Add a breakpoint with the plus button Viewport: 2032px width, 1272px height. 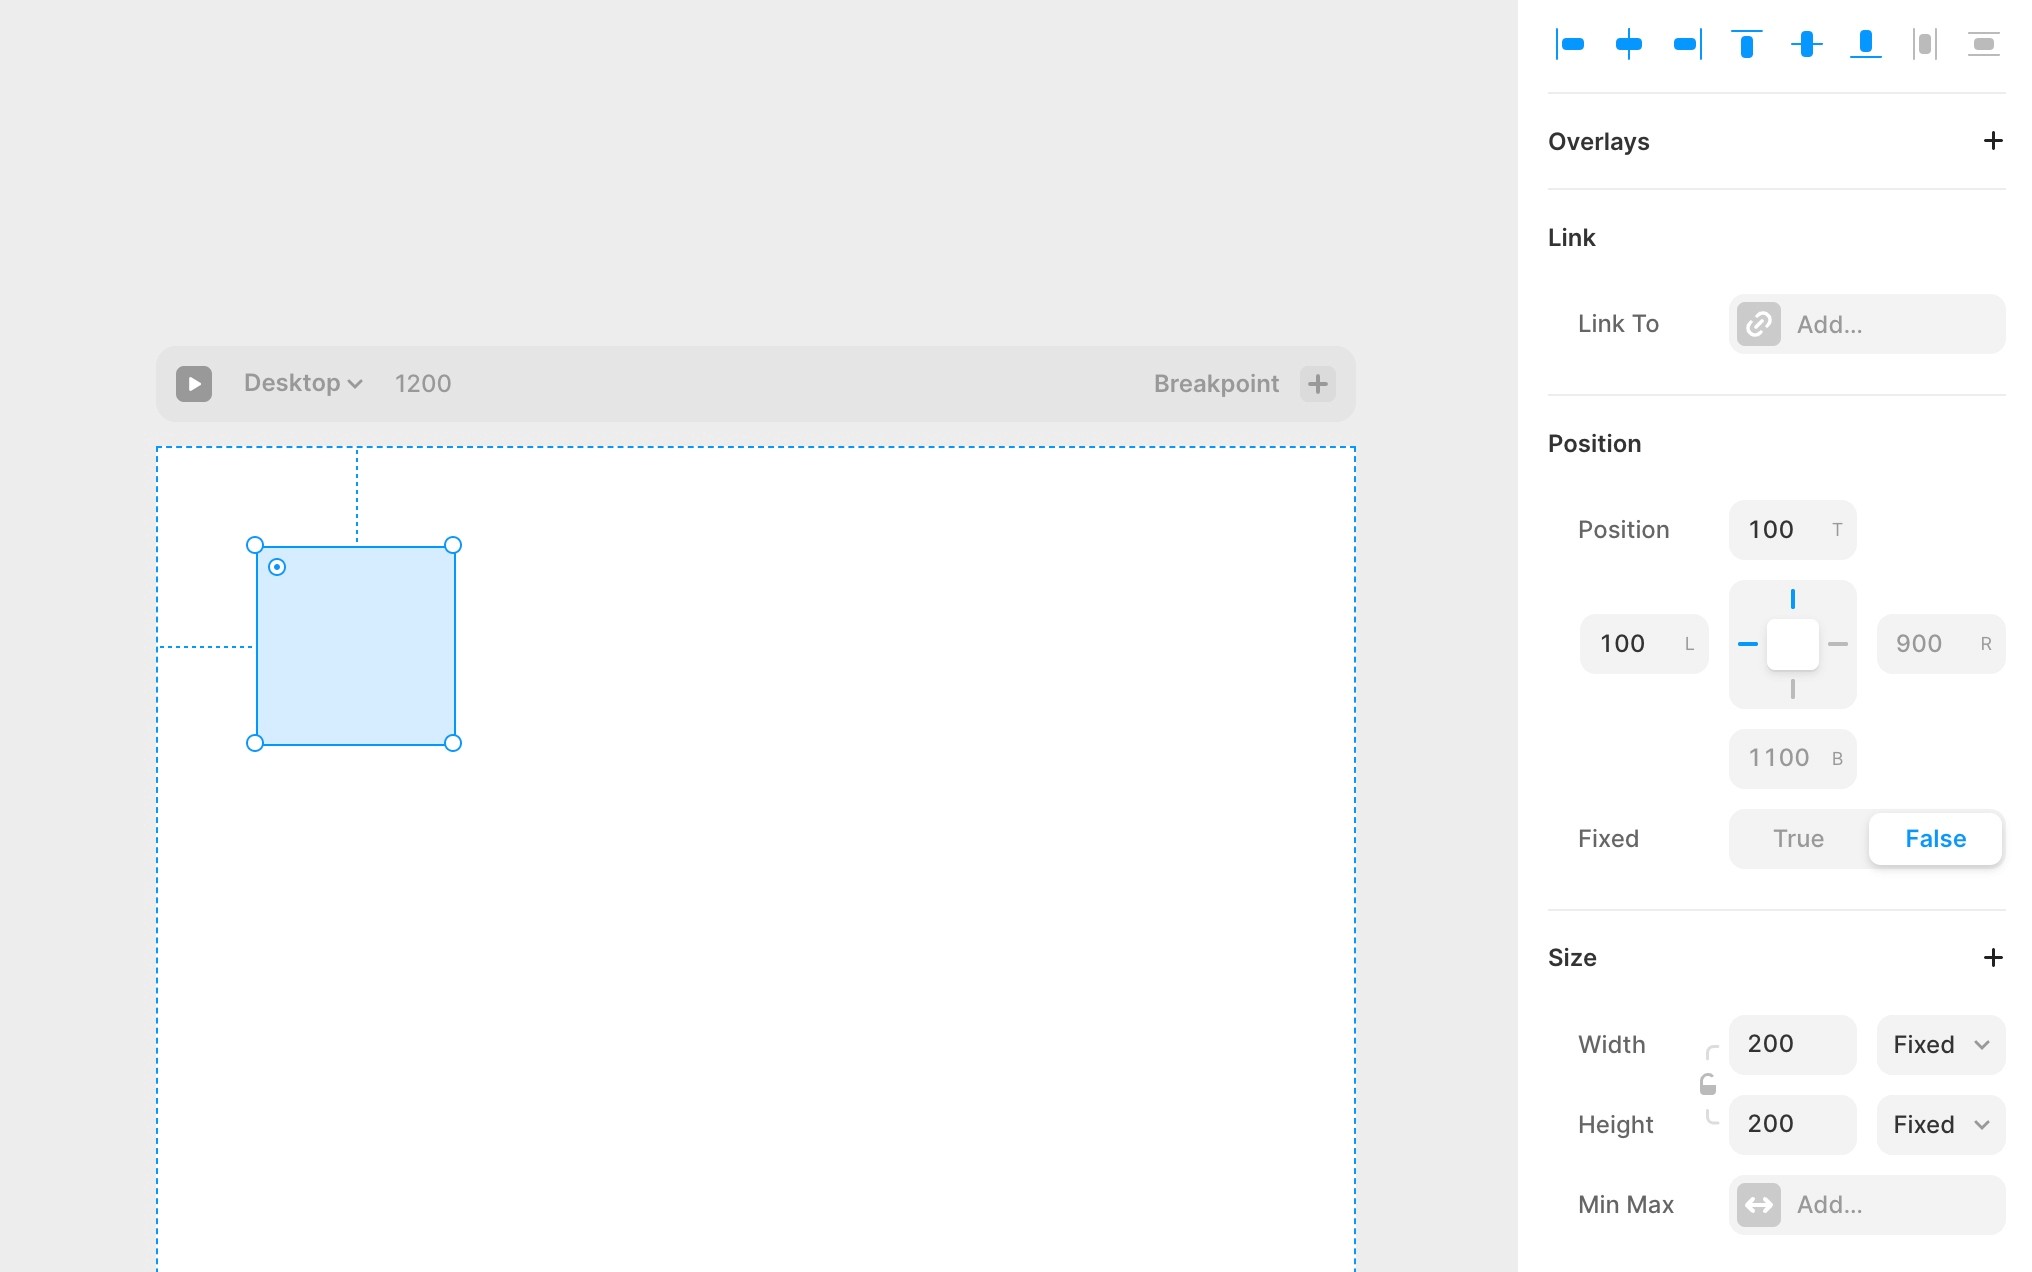click(1317, 384)
